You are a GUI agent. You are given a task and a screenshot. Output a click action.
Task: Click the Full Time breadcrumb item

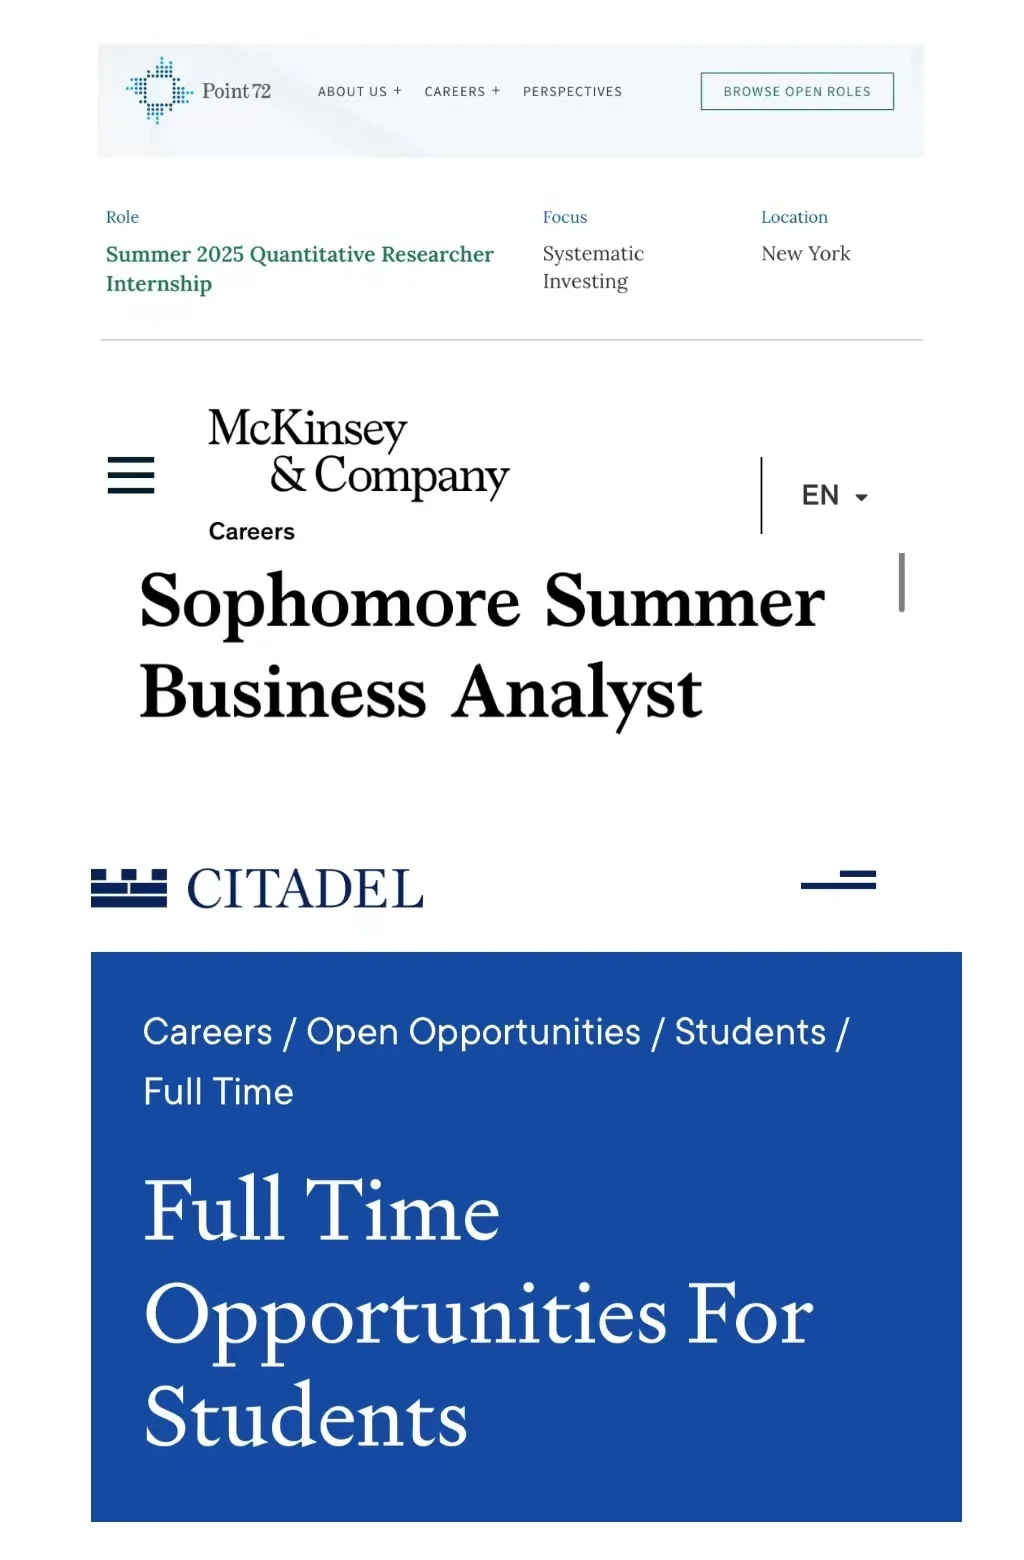click(x=219, y=1091)
